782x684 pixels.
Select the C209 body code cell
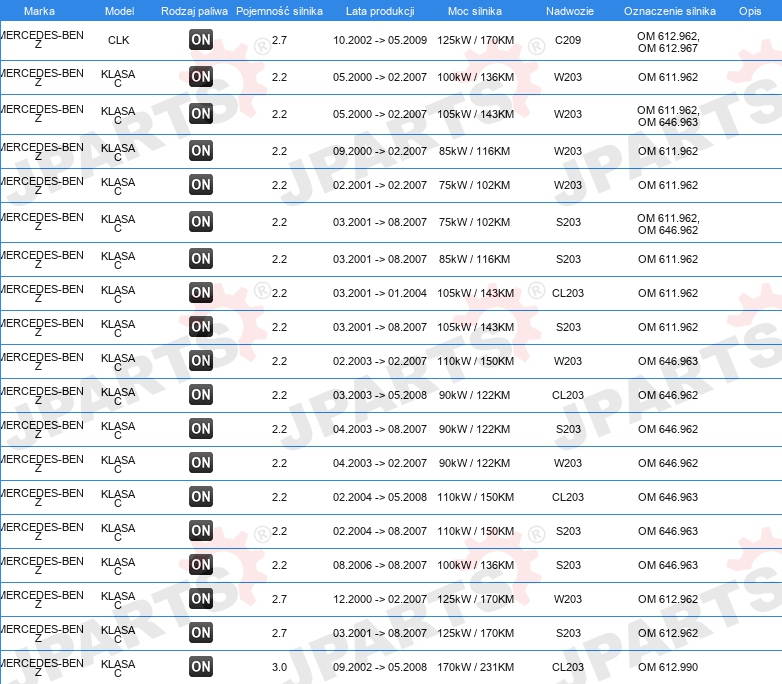click(x=568, y=40)
